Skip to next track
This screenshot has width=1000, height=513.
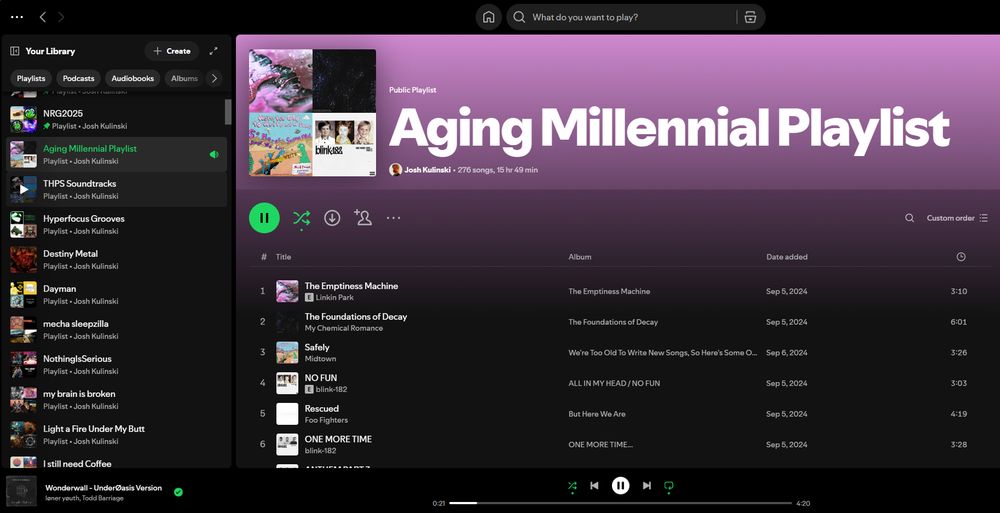[647, 486]
